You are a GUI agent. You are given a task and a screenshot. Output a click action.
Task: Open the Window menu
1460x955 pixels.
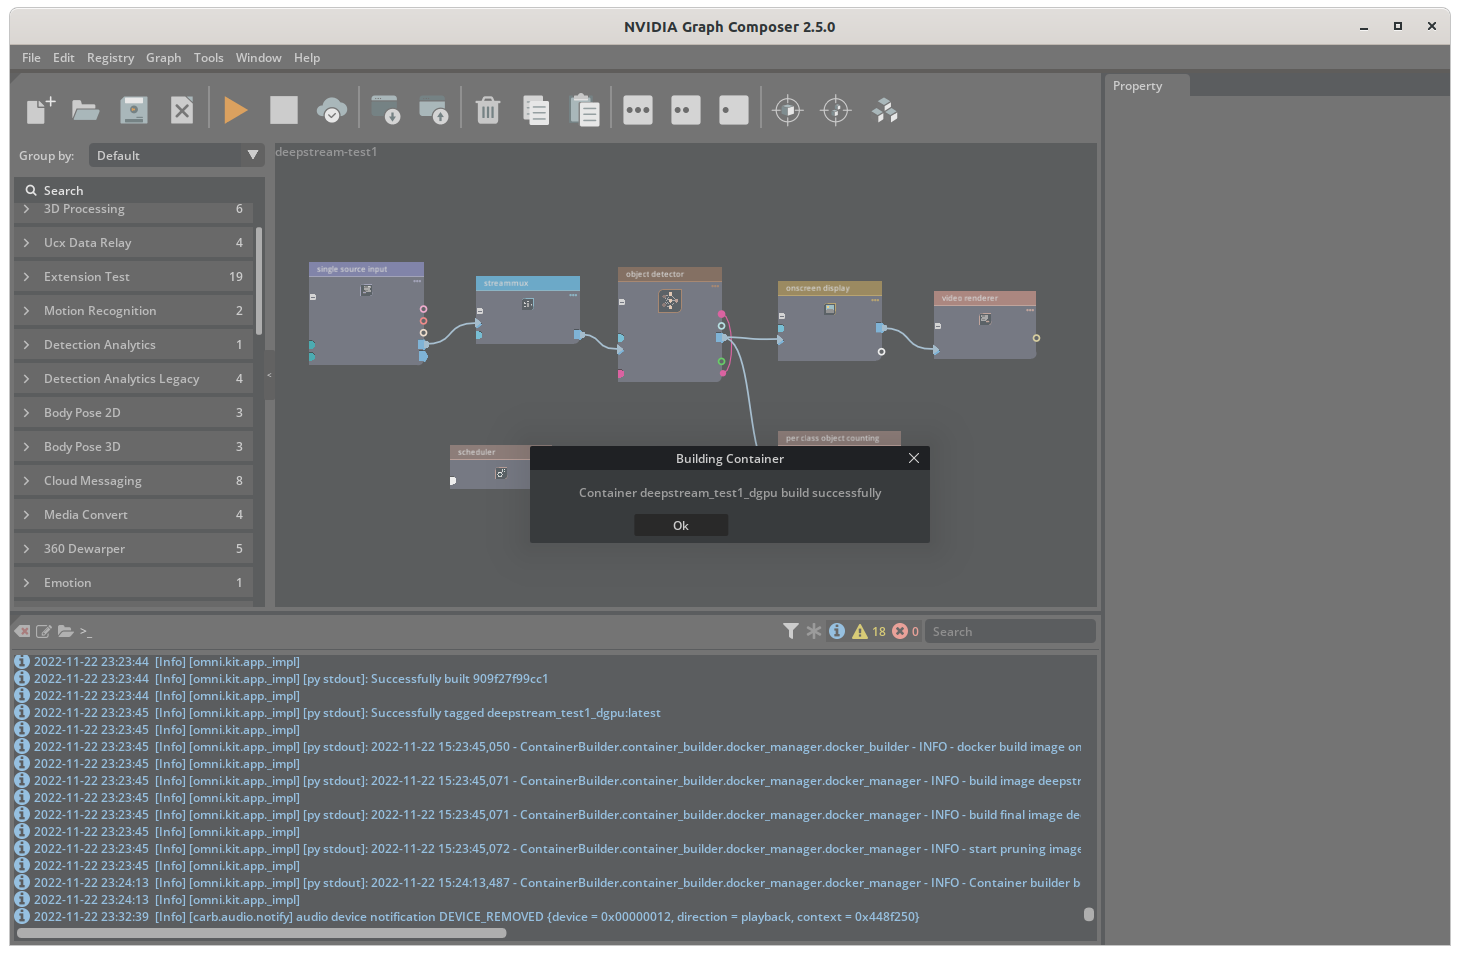pos(258,58)
